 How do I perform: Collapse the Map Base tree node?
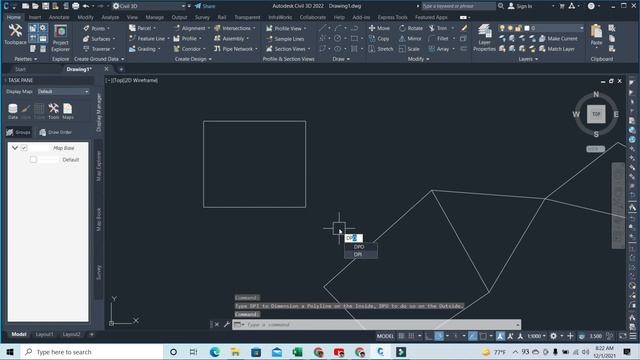[x=15, y=148]
